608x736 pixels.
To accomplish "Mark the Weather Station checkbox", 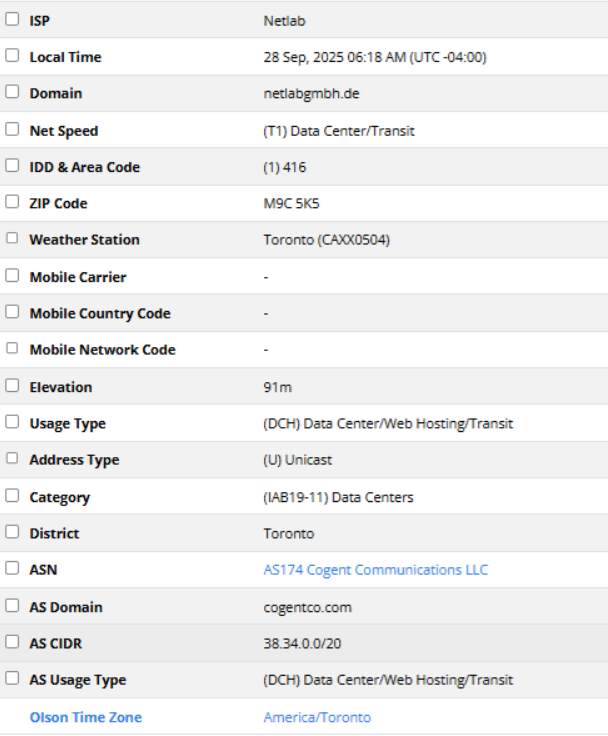I will click(12, 239).
